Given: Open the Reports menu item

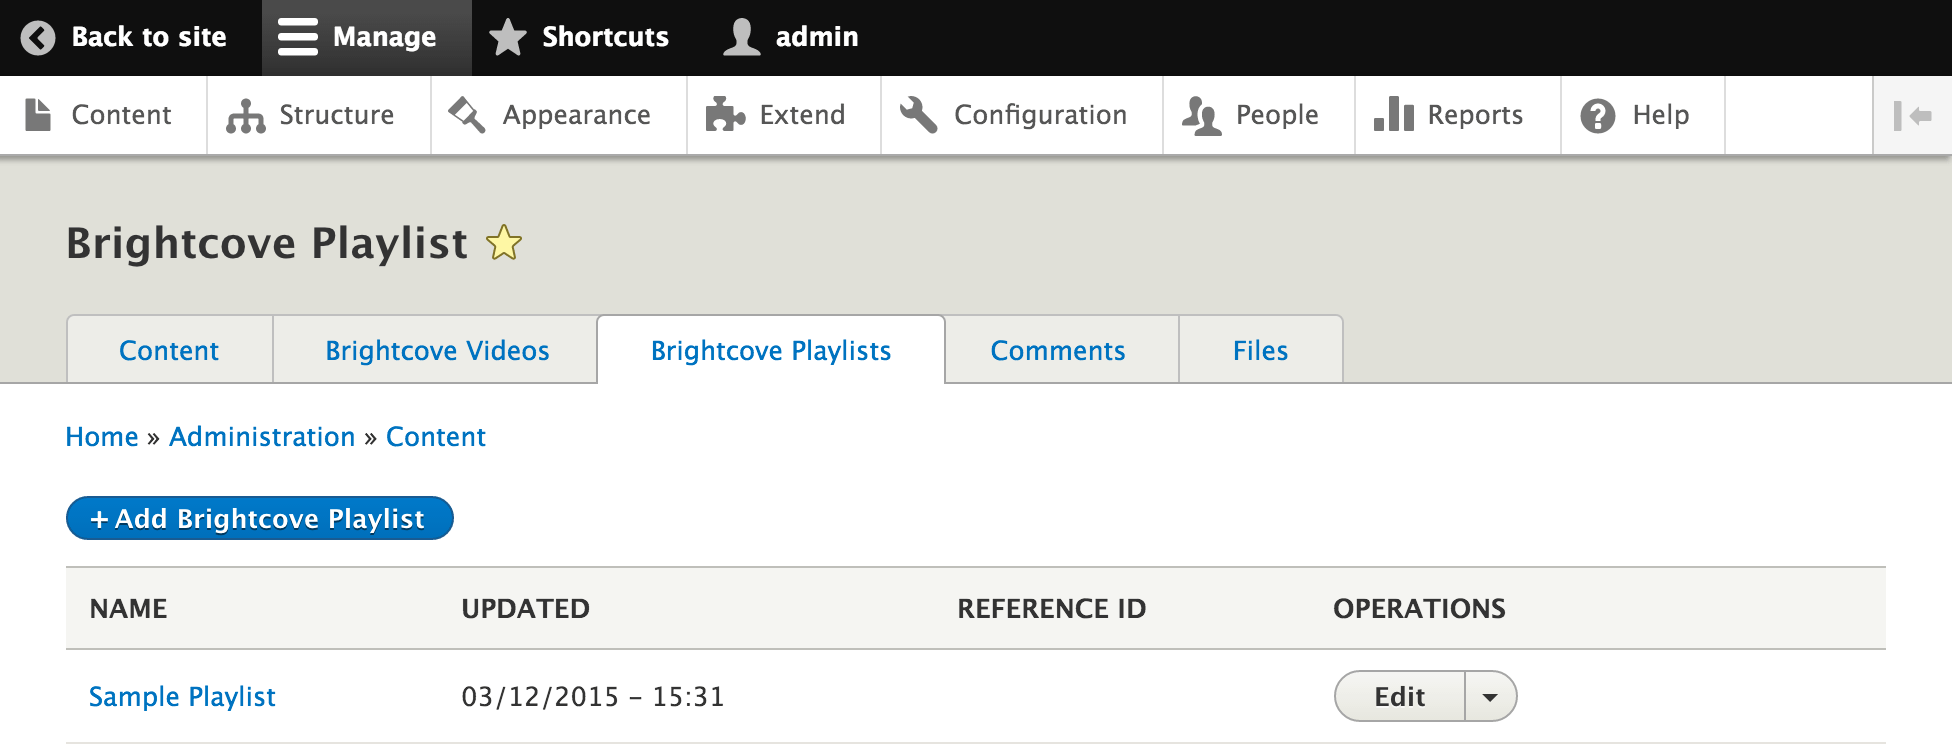Looking at the screenshot, I should click(1458, 115).
